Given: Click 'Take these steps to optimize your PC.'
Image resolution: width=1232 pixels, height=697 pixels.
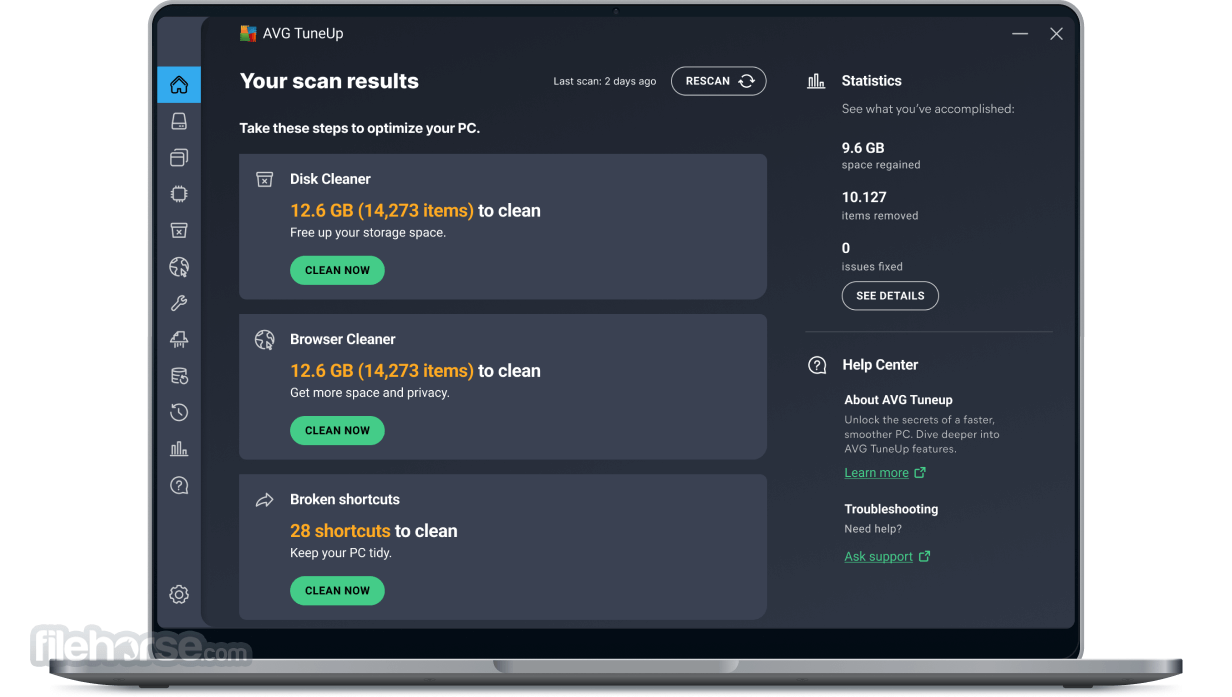Looking at the screenshot, I should [x=360, y=129].
